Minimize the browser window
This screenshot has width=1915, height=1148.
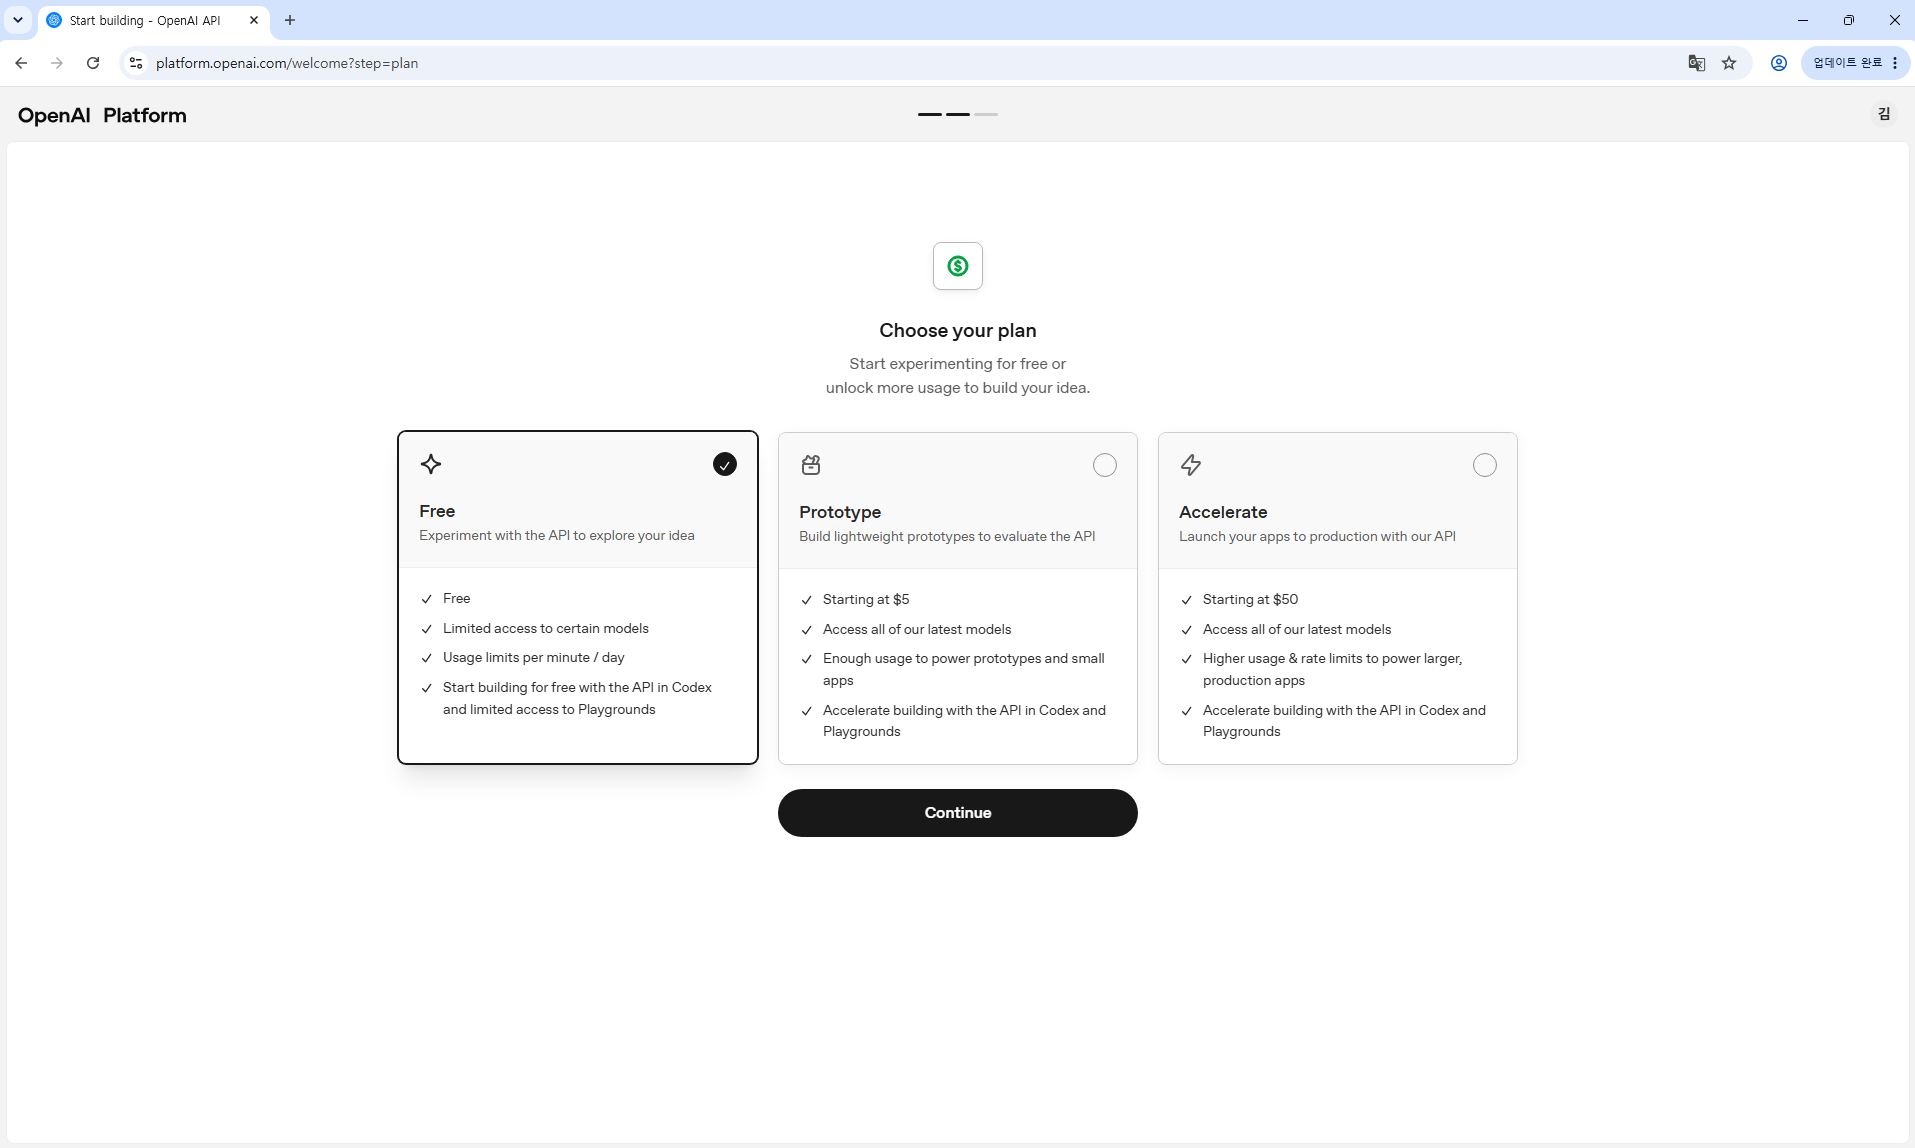point(1803,20)
